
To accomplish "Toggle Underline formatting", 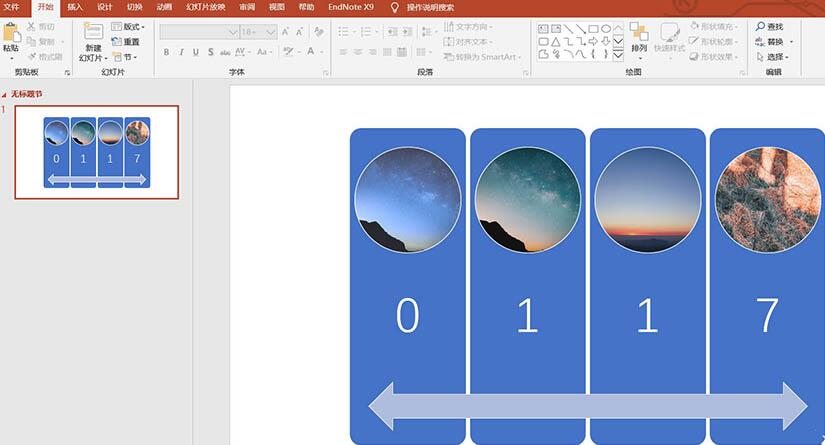I will [x=196, y=52].
